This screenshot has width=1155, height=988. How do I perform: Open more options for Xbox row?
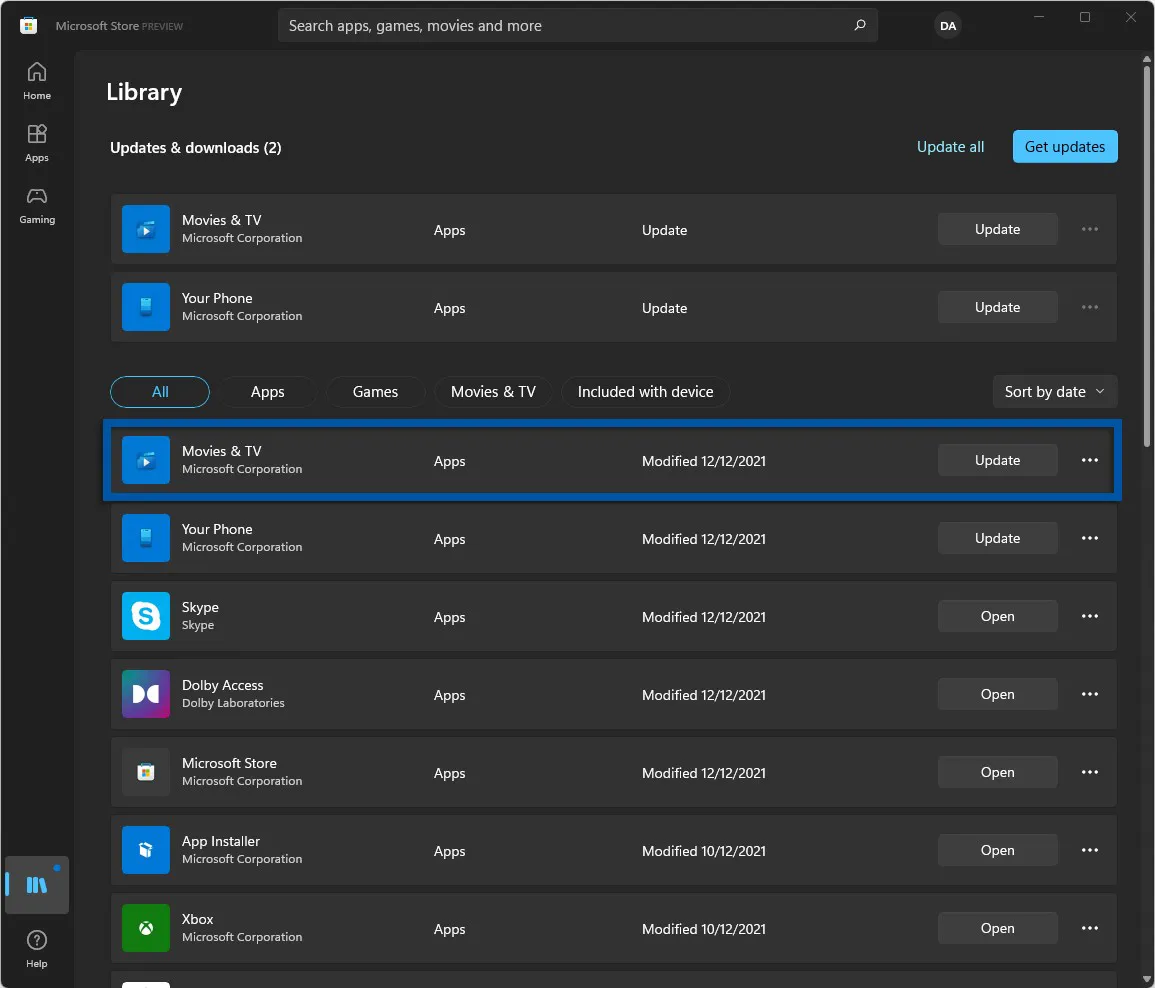[1090, 929]
